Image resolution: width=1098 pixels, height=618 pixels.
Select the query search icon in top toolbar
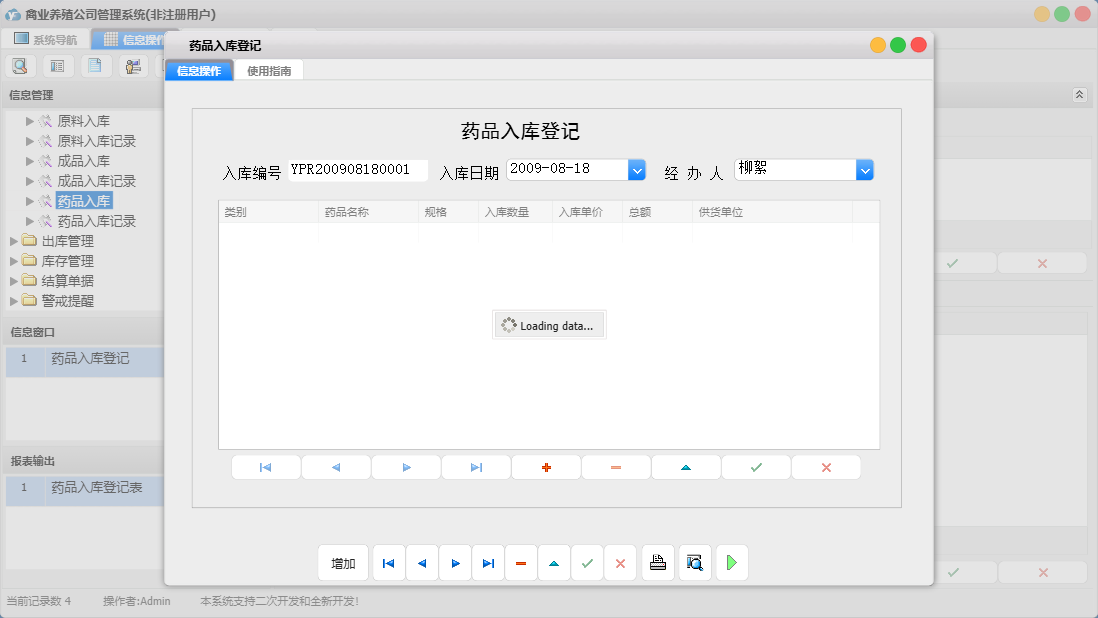tap(20, 65)
